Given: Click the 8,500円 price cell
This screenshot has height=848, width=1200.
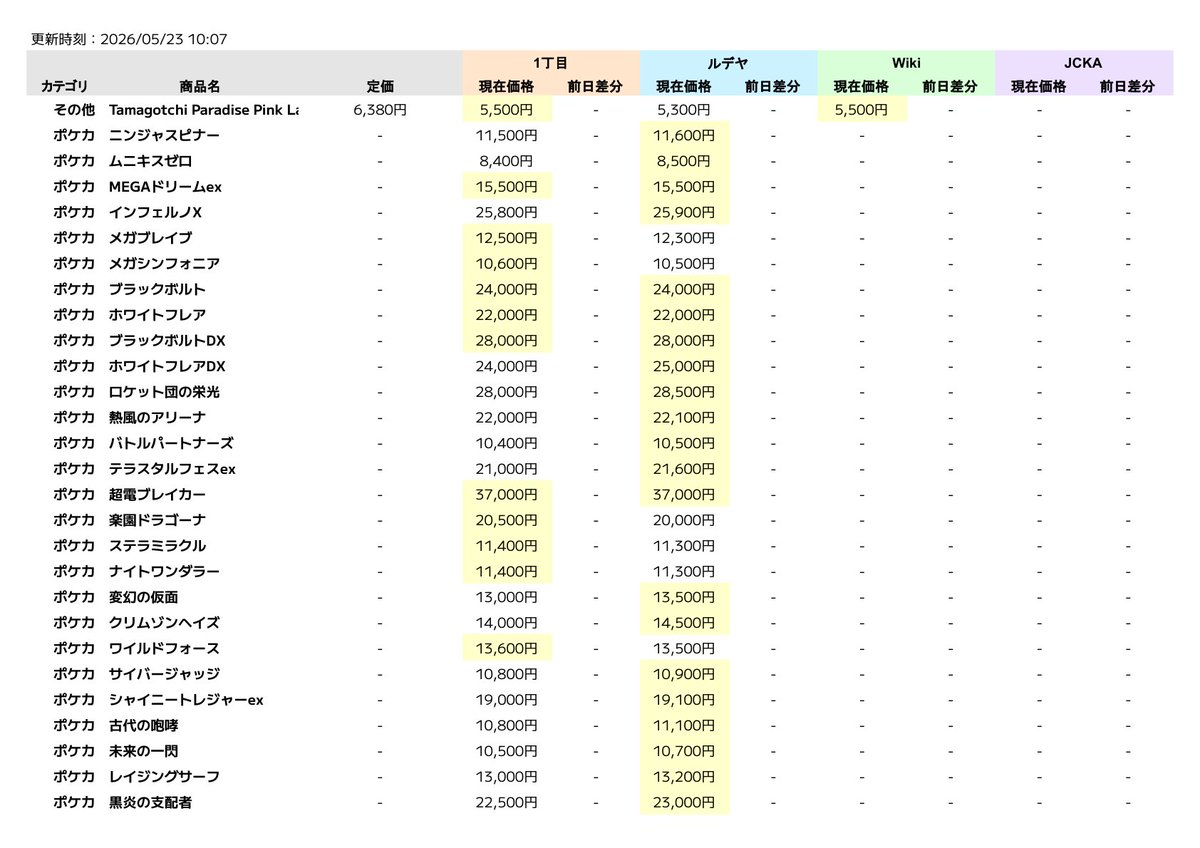Looking at the screenshot, I should click(685, 161).
